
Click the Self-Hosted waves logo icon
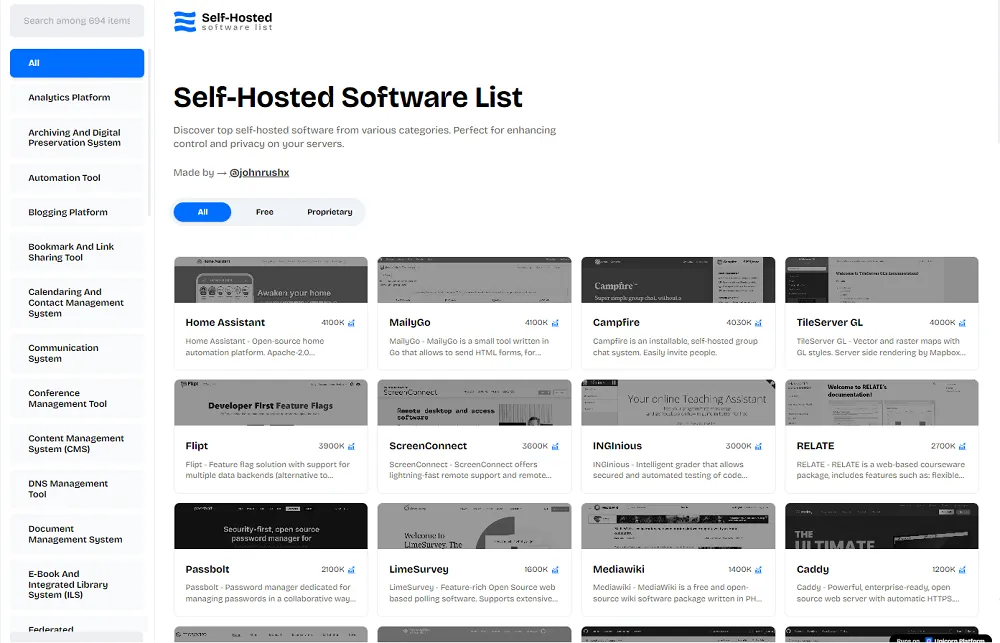click(x=184, y=20)
